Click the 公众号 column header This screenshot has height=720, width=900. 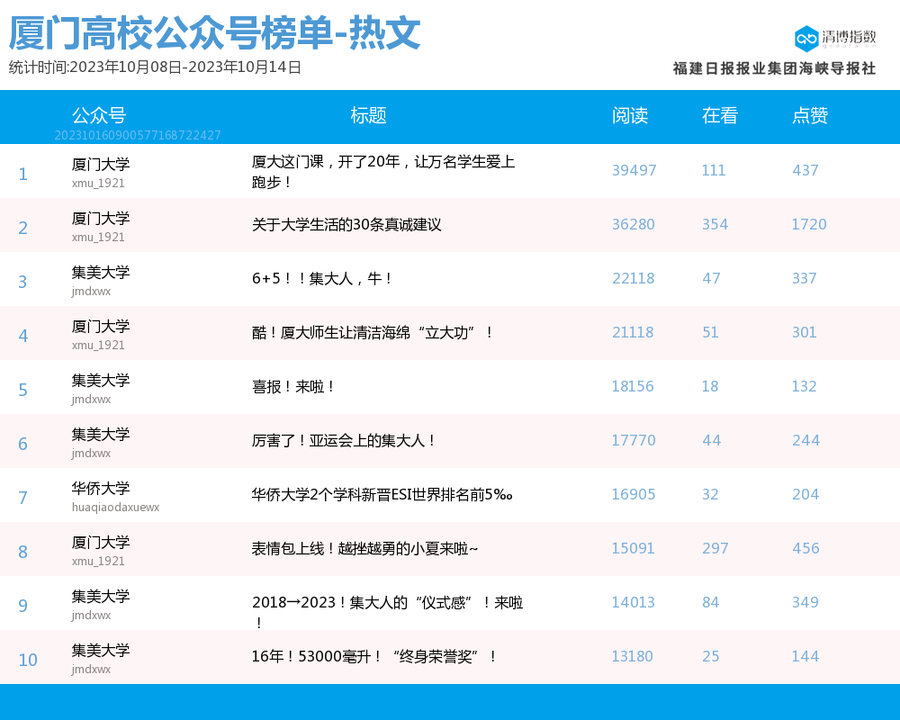pos(99,115)
